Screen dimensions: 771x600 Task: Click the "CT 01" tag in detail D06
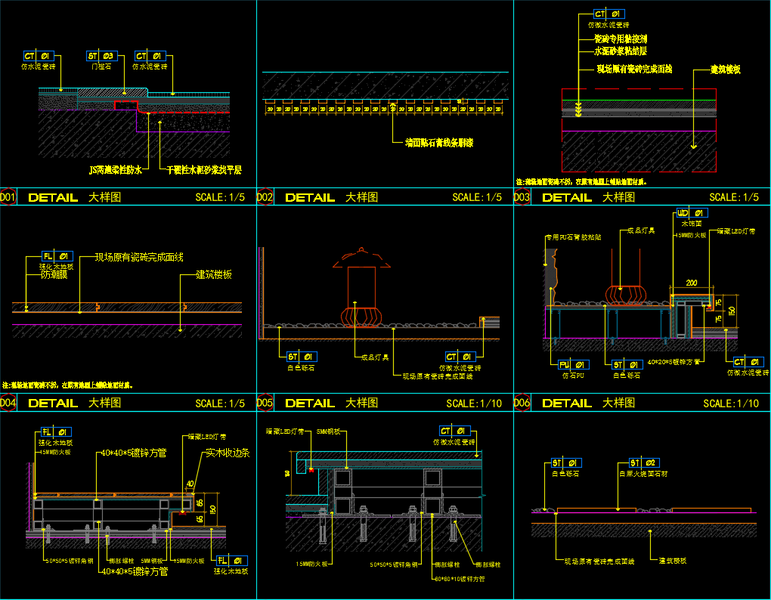748,362
